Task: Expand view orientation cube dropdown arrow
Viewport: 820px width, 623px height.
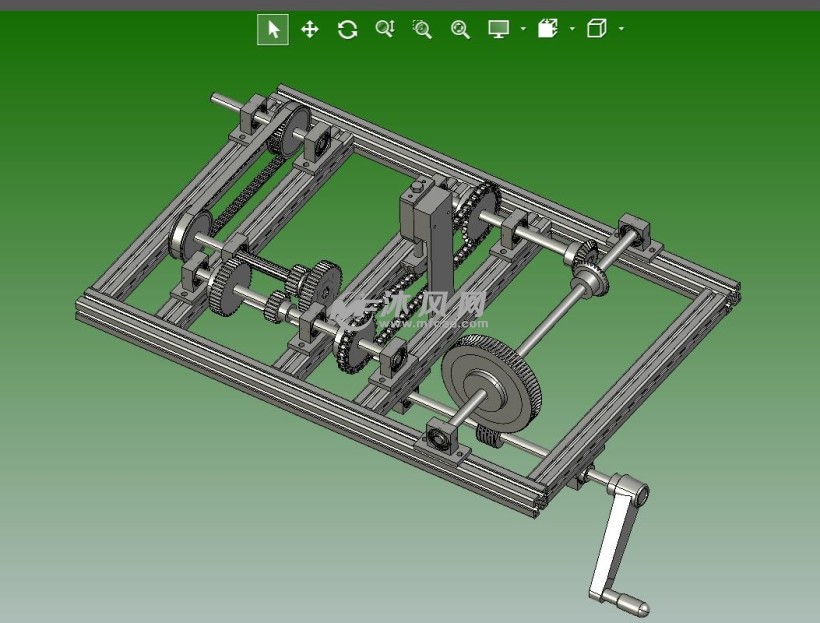Action: [621, 29]
